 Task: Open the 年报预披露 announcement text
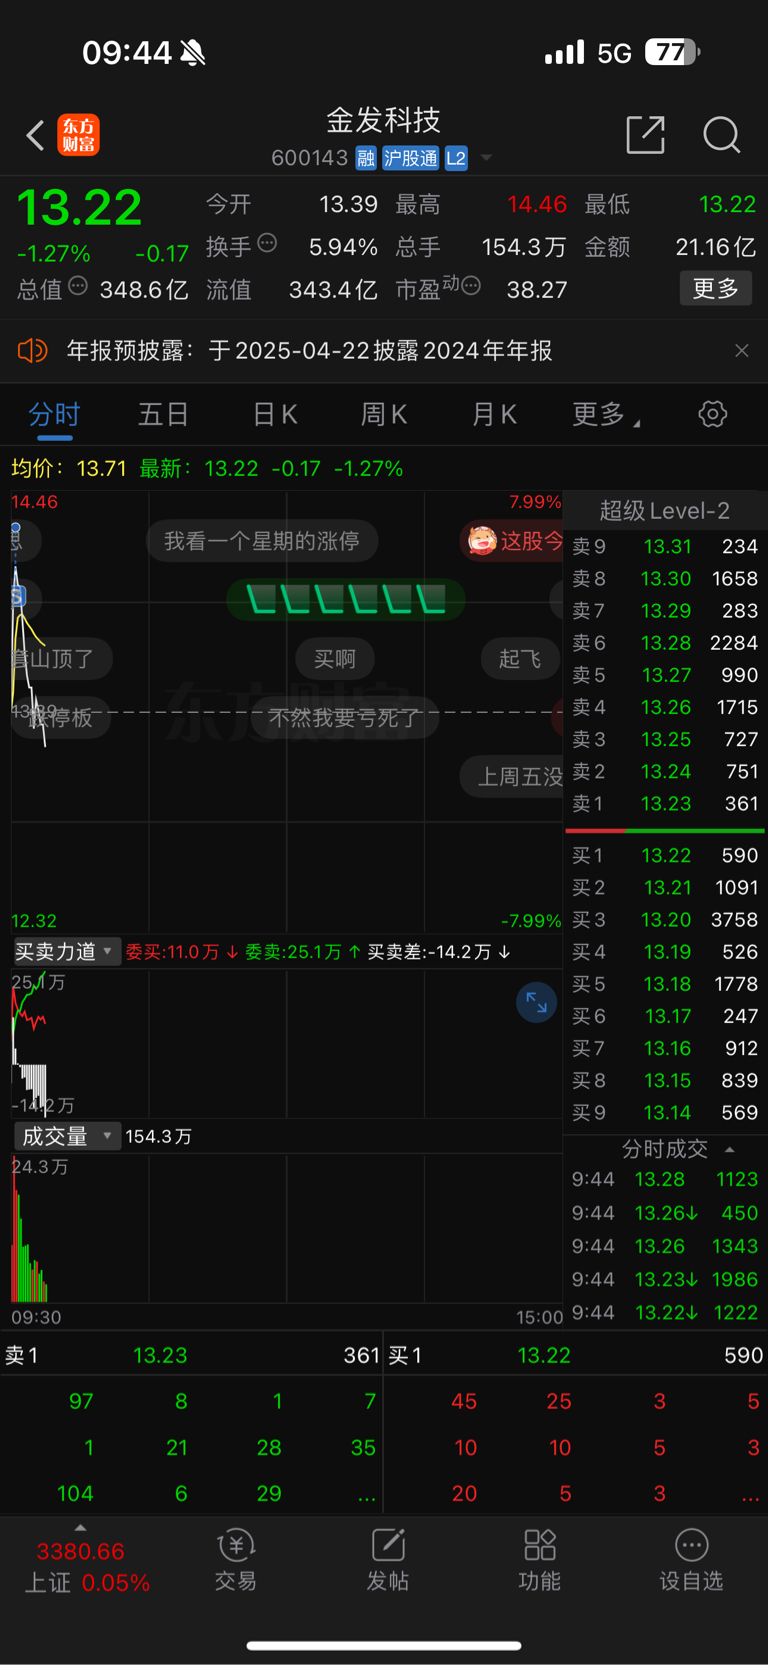click(x=309, y=351)
